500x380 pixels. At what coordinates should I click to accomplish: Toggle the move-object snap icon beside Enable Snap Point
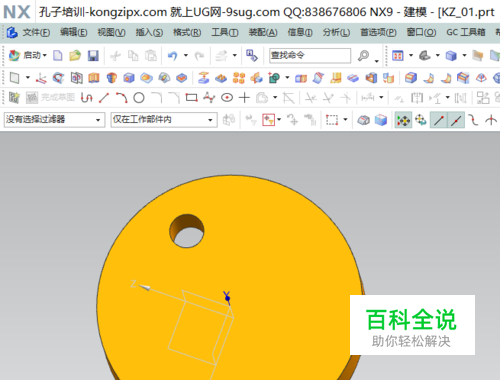point(421,120)
